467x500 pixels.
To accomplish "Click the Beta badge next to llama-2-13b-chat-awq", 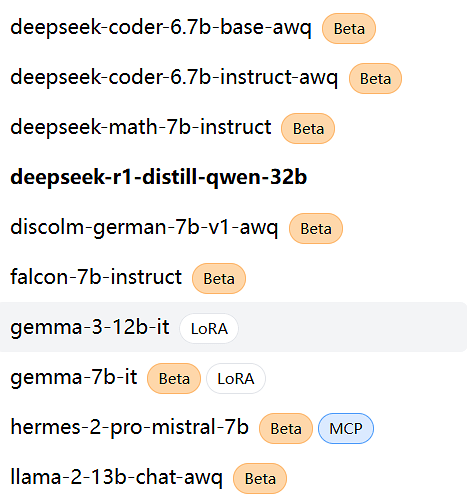I will tap(260, 479).
